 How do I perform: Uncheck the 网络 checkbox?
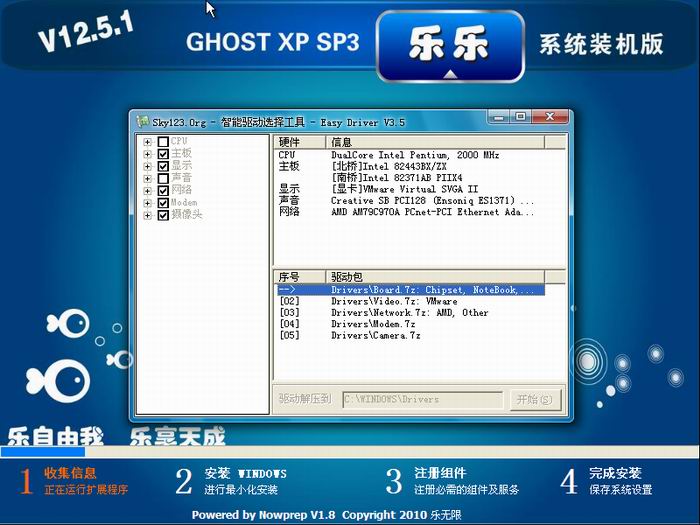click(163, 191)
